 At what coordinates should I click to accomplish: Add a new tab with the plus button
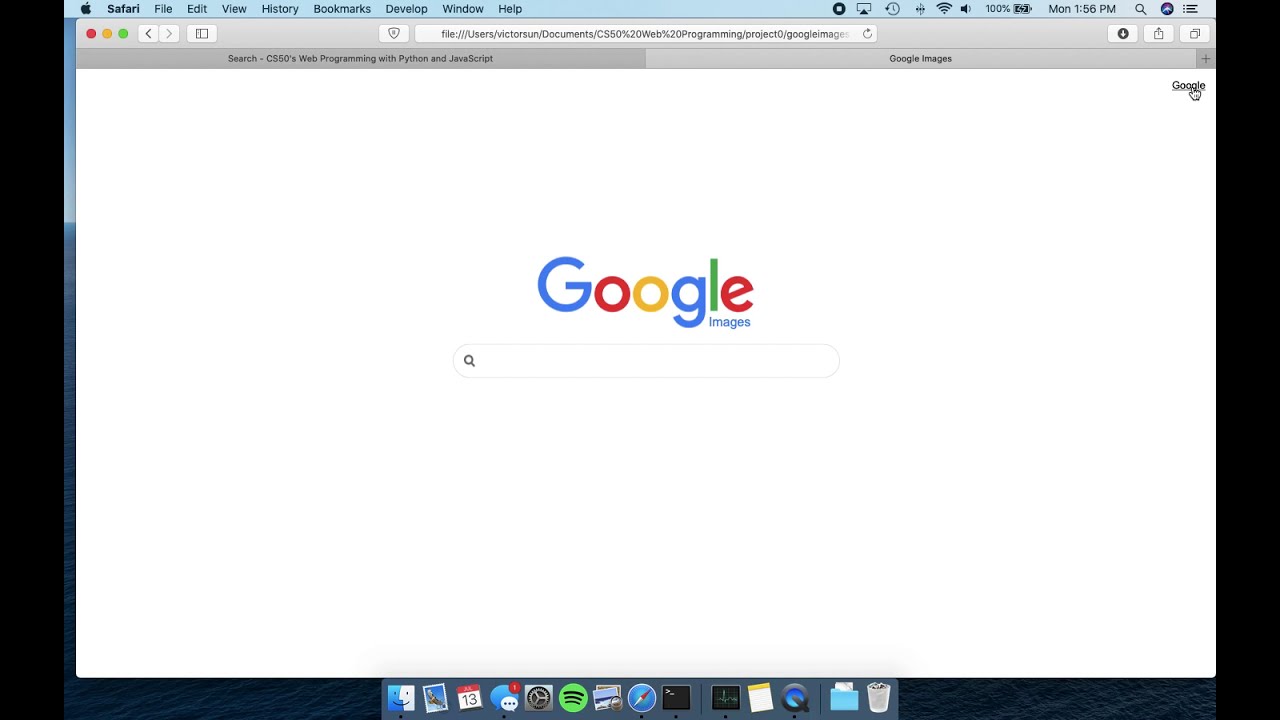[1205, 59]
